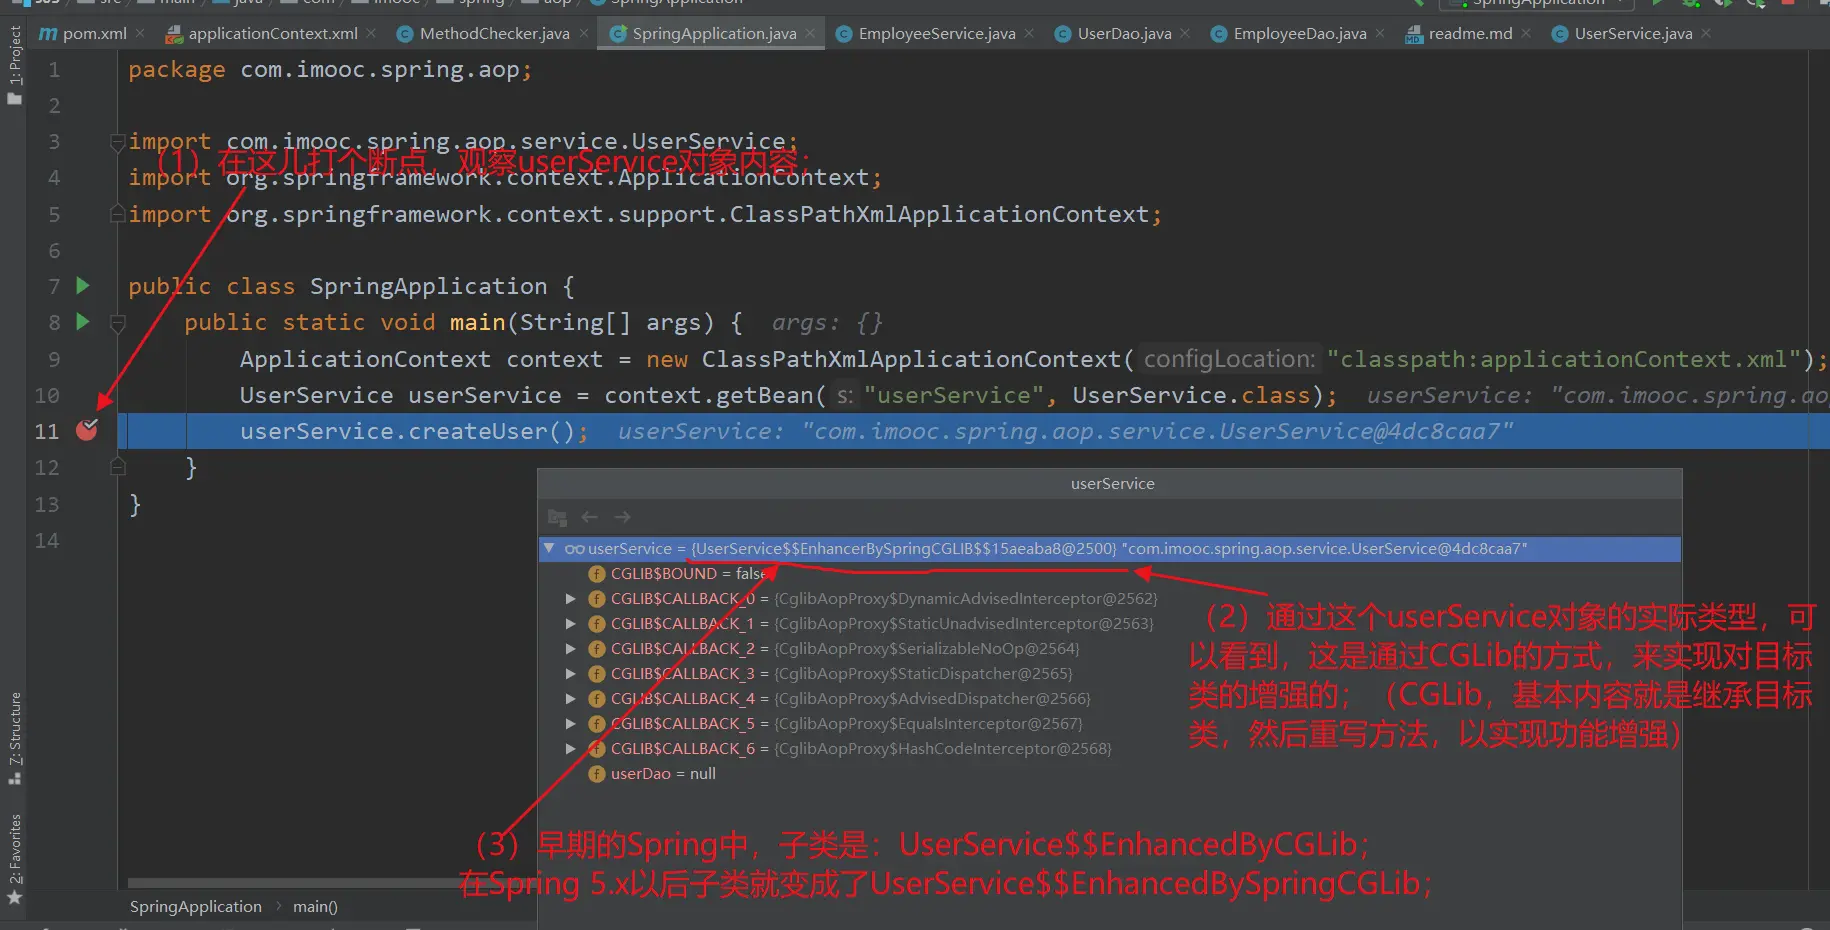Open the Project tool window
The height and width of the screenshot is (930, 1830).
click(14, 65)
